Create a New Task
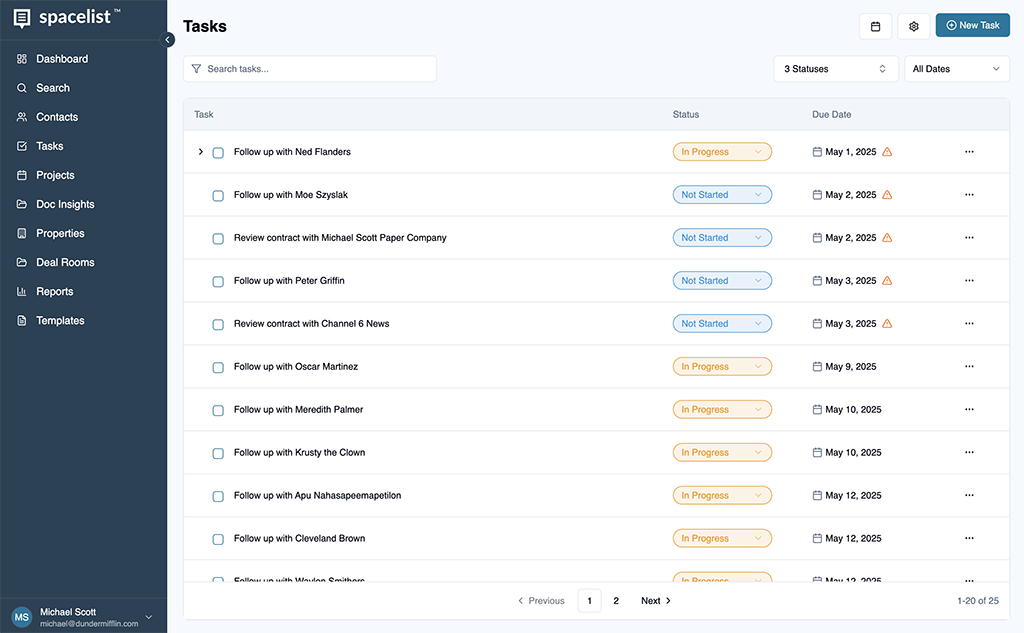1024x633 pixels. pos(972,25)
